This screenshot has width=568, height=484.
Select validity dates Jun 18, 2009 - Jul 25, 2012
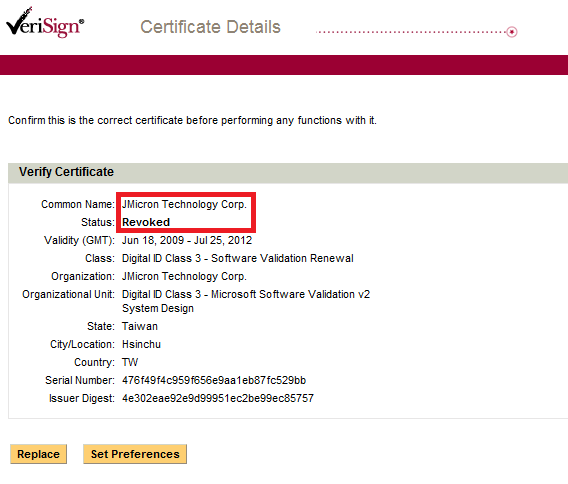187,240
